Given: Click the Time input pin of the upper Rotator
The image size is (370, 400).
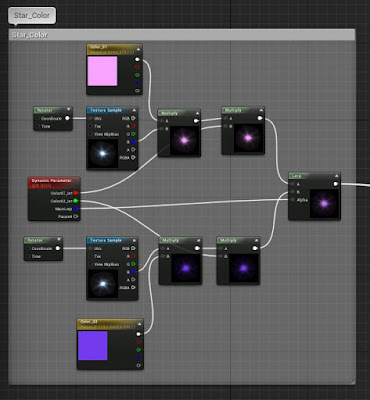Looking at the screenshot, I should click(38, 126).
